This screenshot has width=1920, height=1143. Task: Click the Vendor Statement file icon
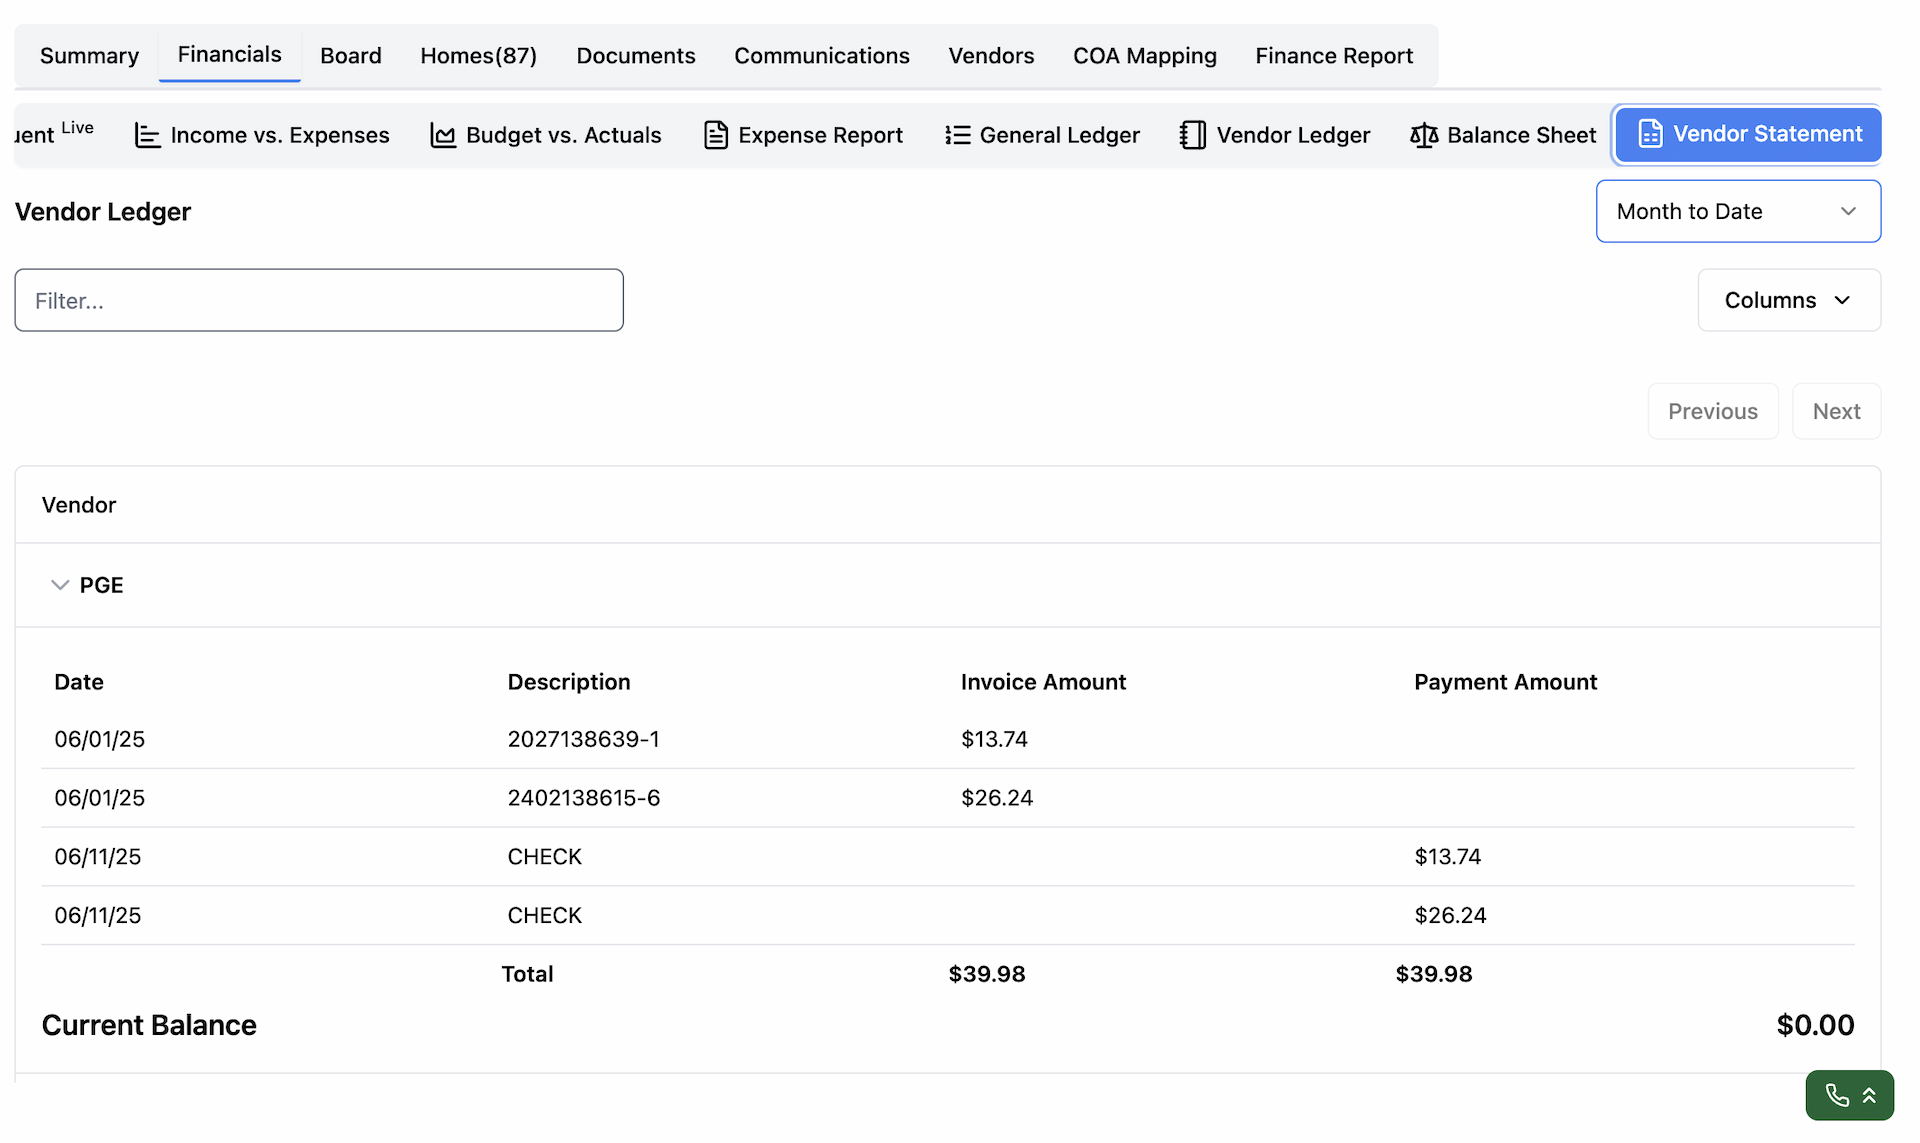point(1651,134)
